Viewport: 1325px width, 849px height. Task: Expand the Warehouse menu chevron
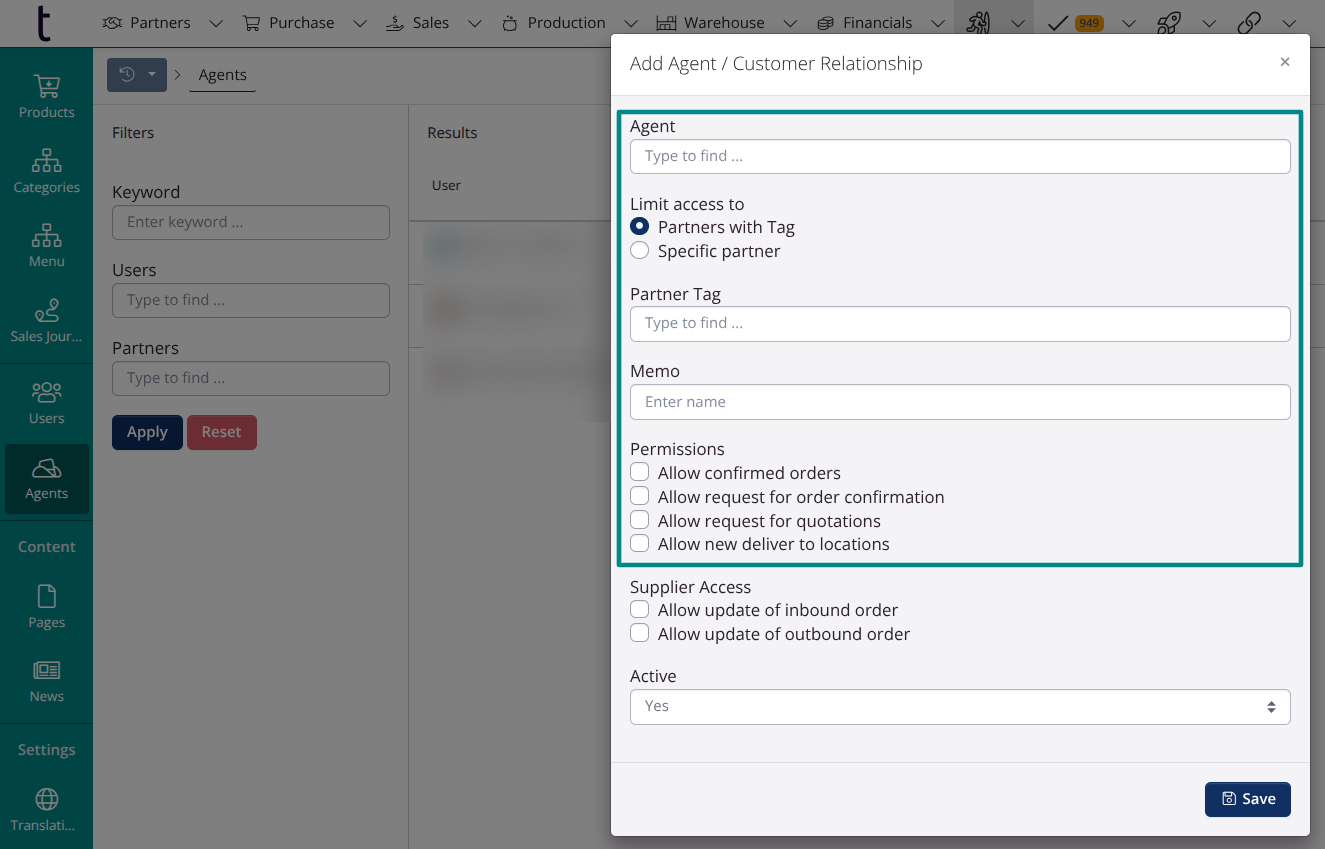pos(790,23)
